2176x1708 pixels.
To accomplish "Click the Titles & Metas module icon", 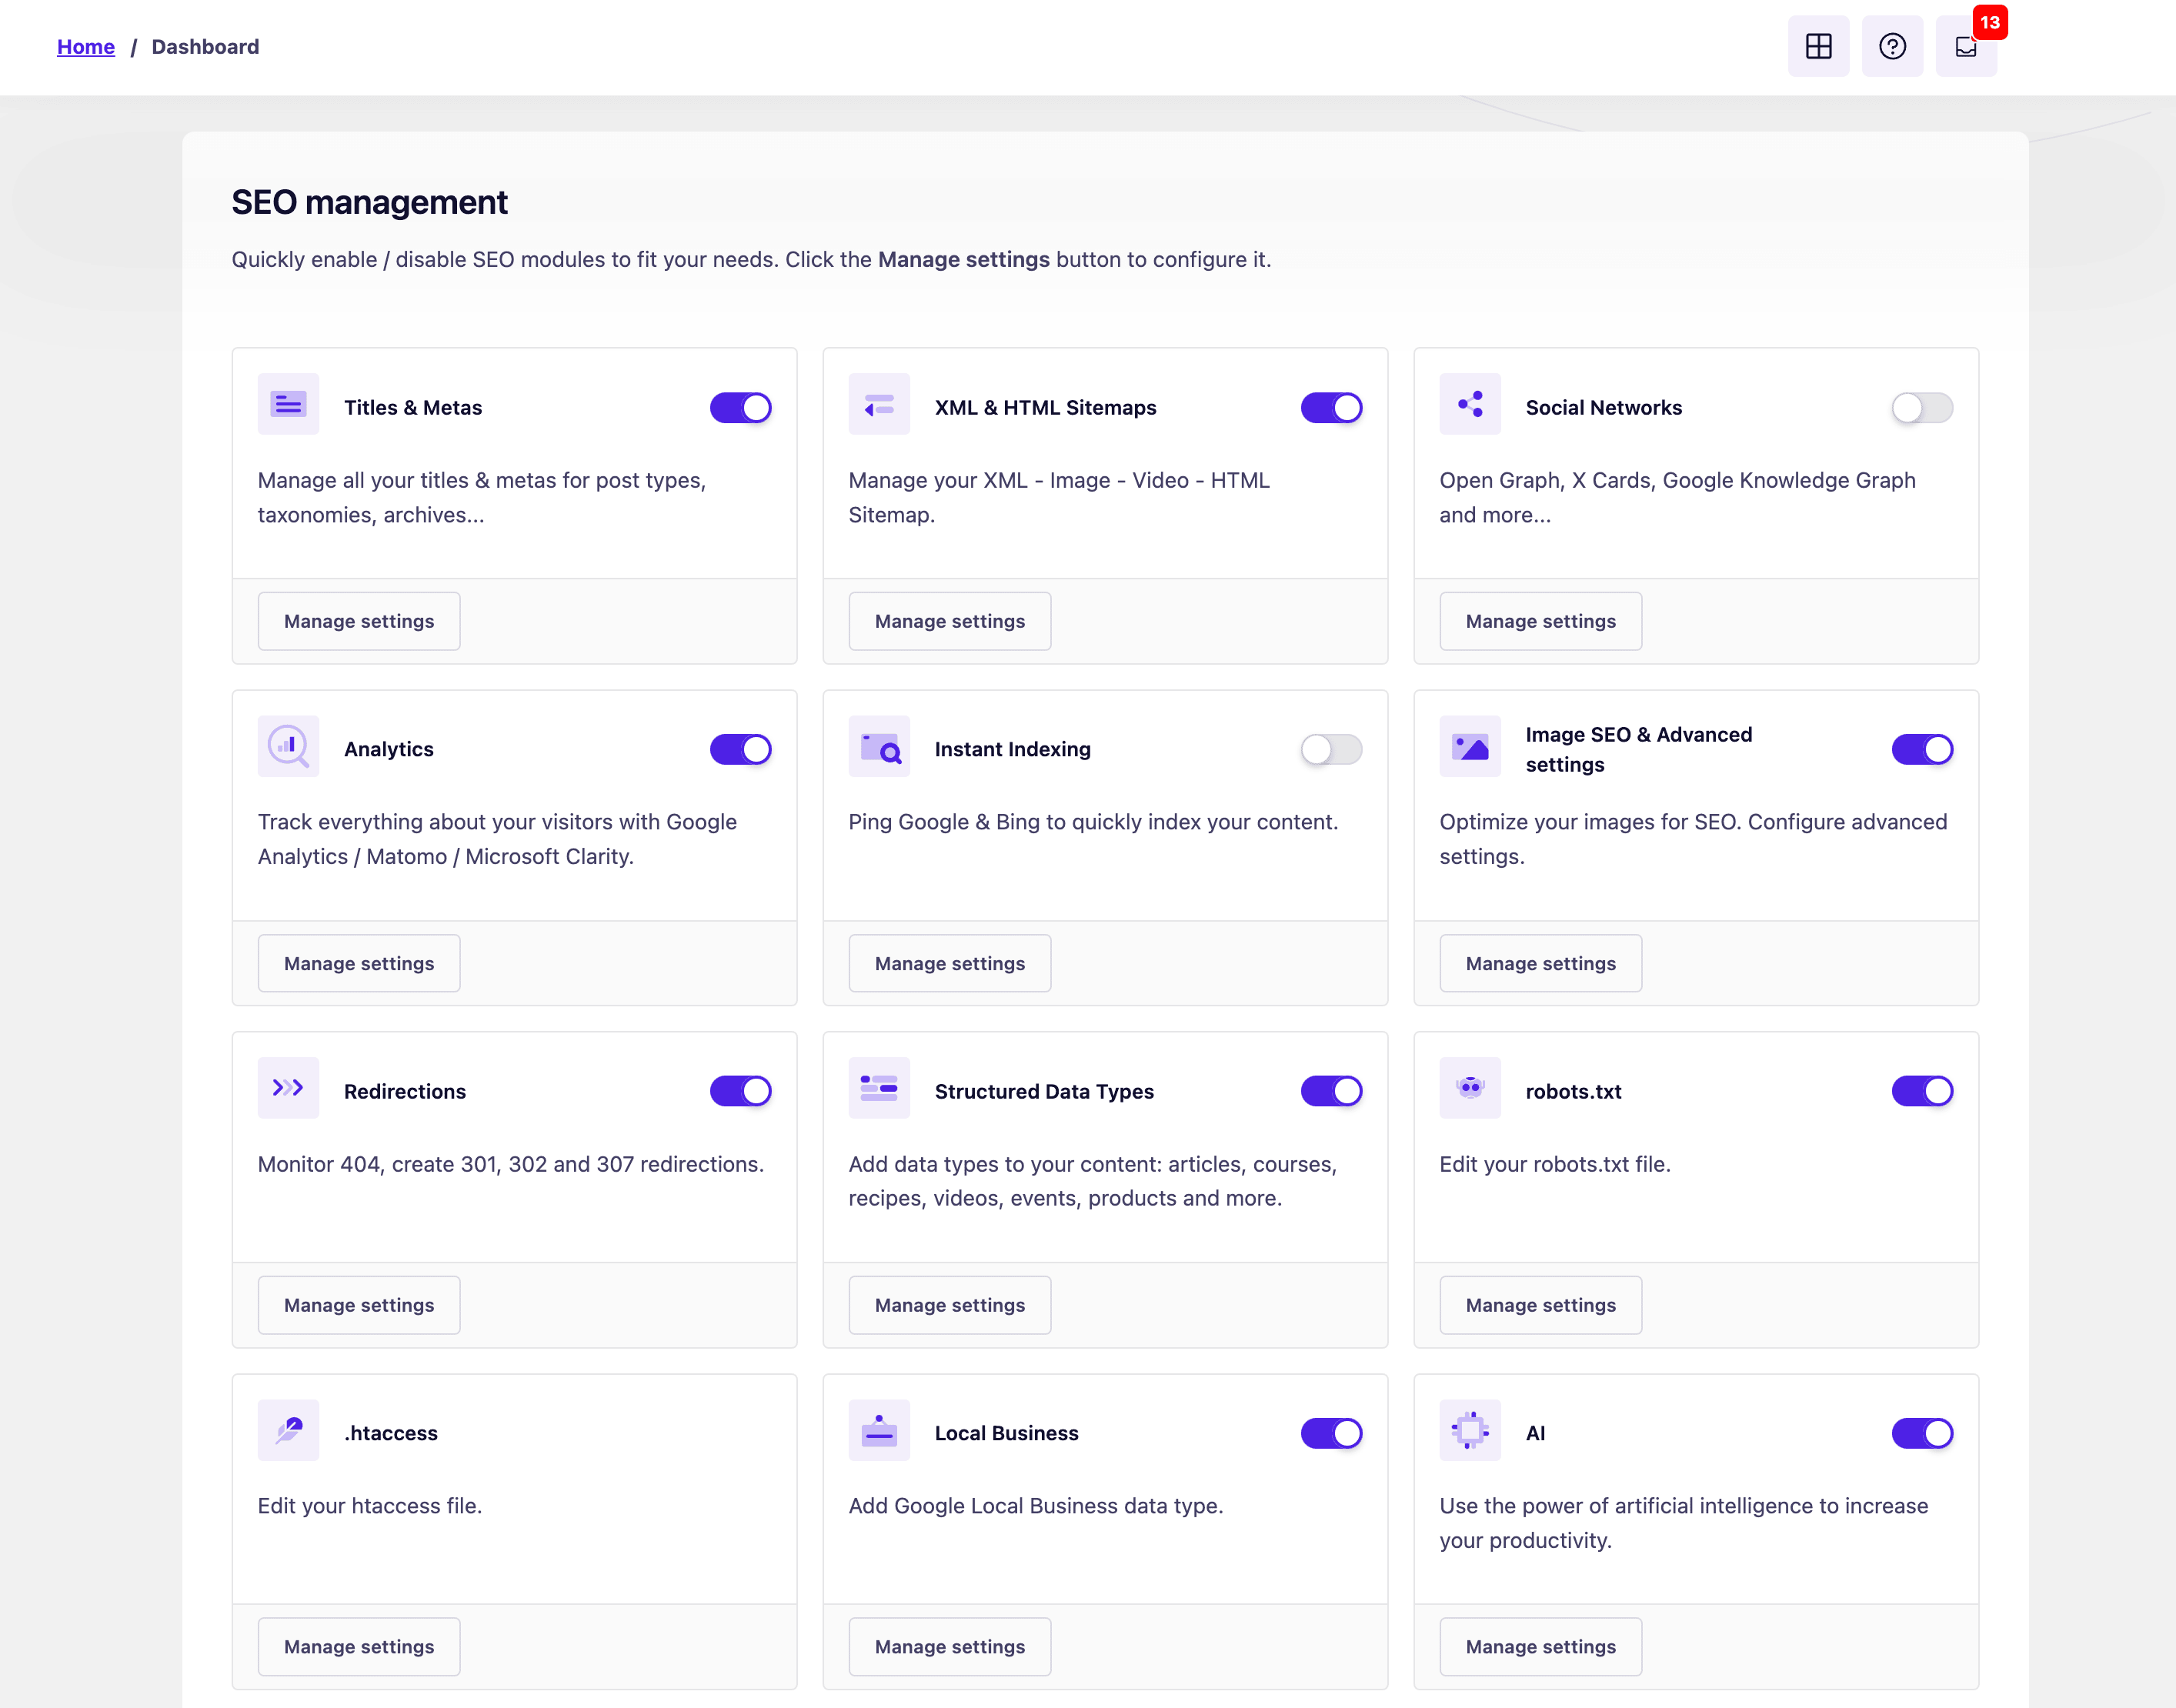I will [x=288, y=404].
